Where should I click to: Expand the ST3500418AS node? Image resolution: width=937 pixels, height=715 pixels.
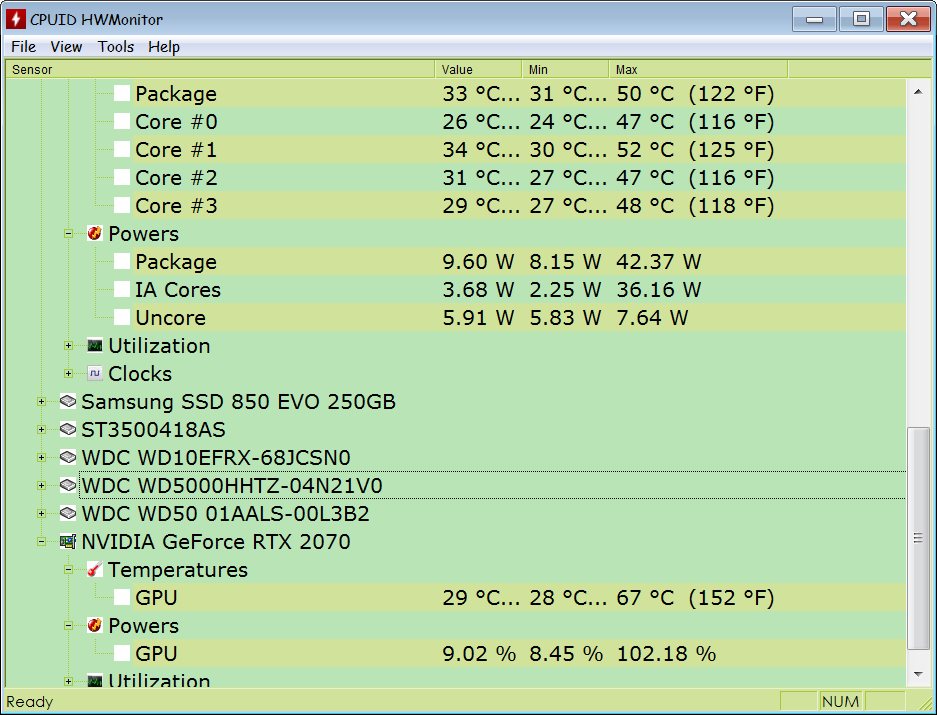click(x=41, y=429)
